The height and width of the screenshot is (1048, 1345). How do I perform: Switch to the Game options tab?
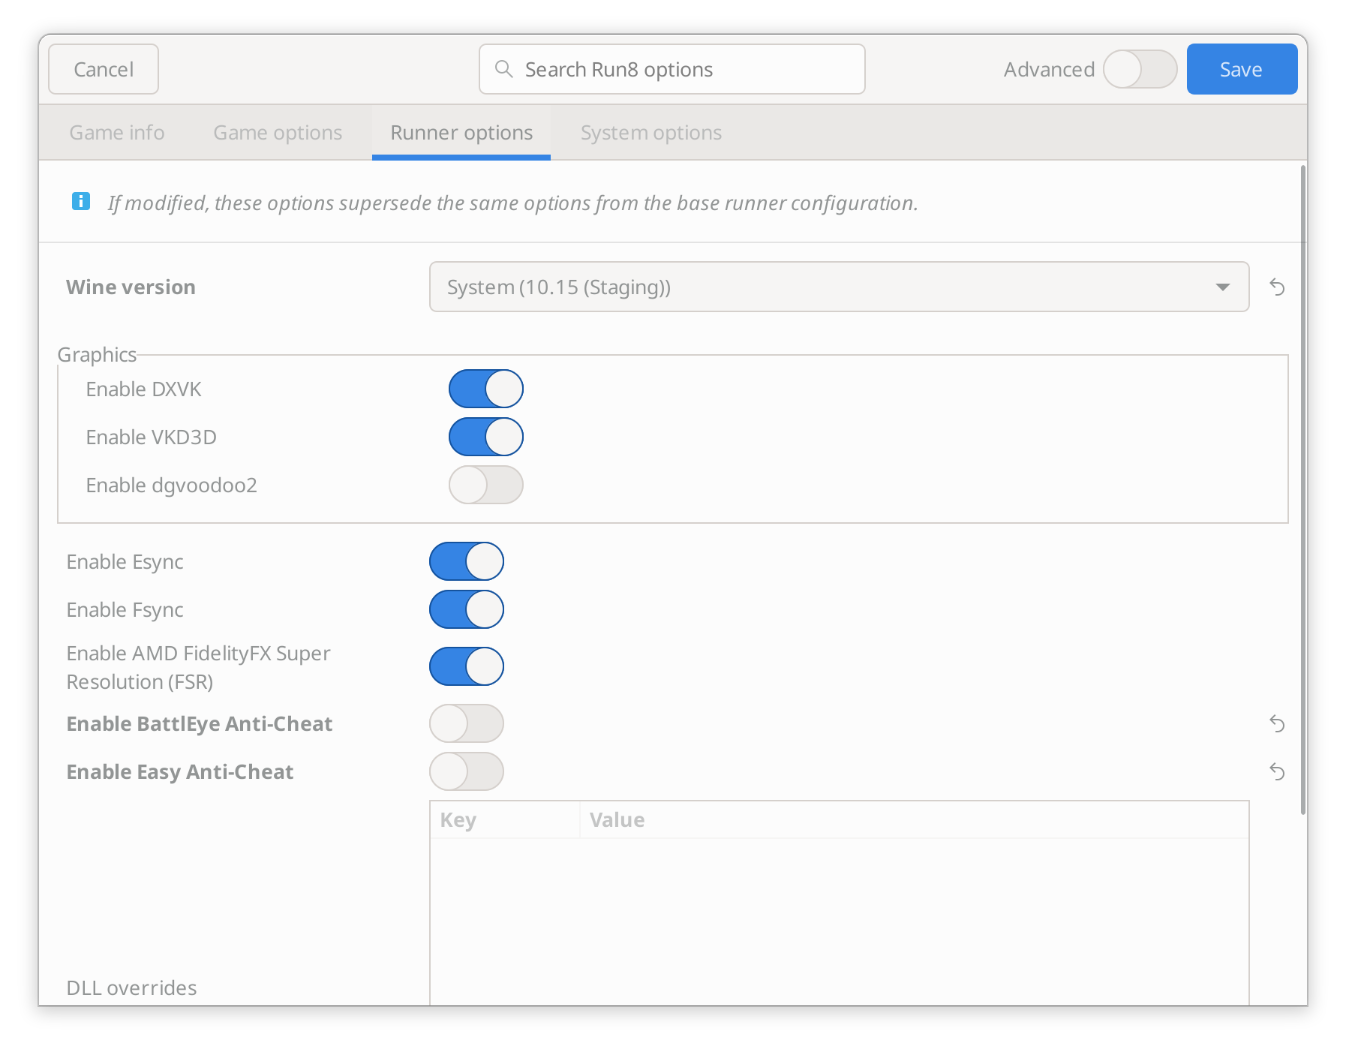[x=277, y=132]
